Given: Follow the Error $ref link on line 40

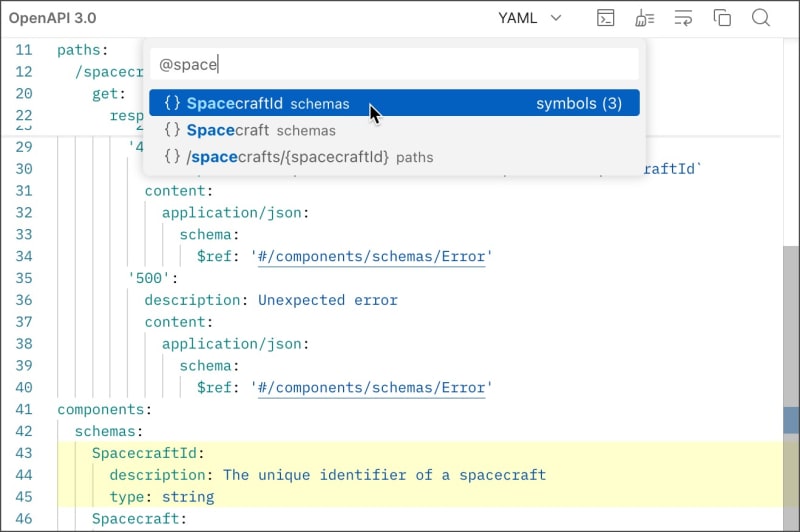Looking at the screenshot, I should [371, 388].
